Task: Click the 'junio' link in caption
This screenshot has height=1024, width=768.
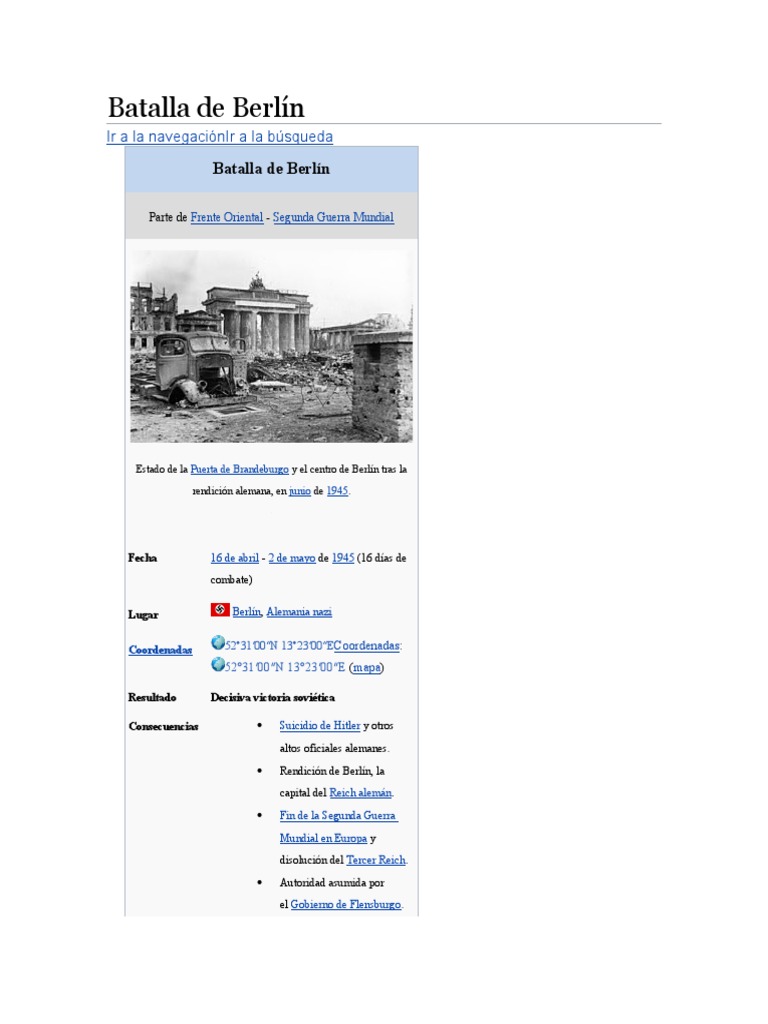Action: (300, 490)
